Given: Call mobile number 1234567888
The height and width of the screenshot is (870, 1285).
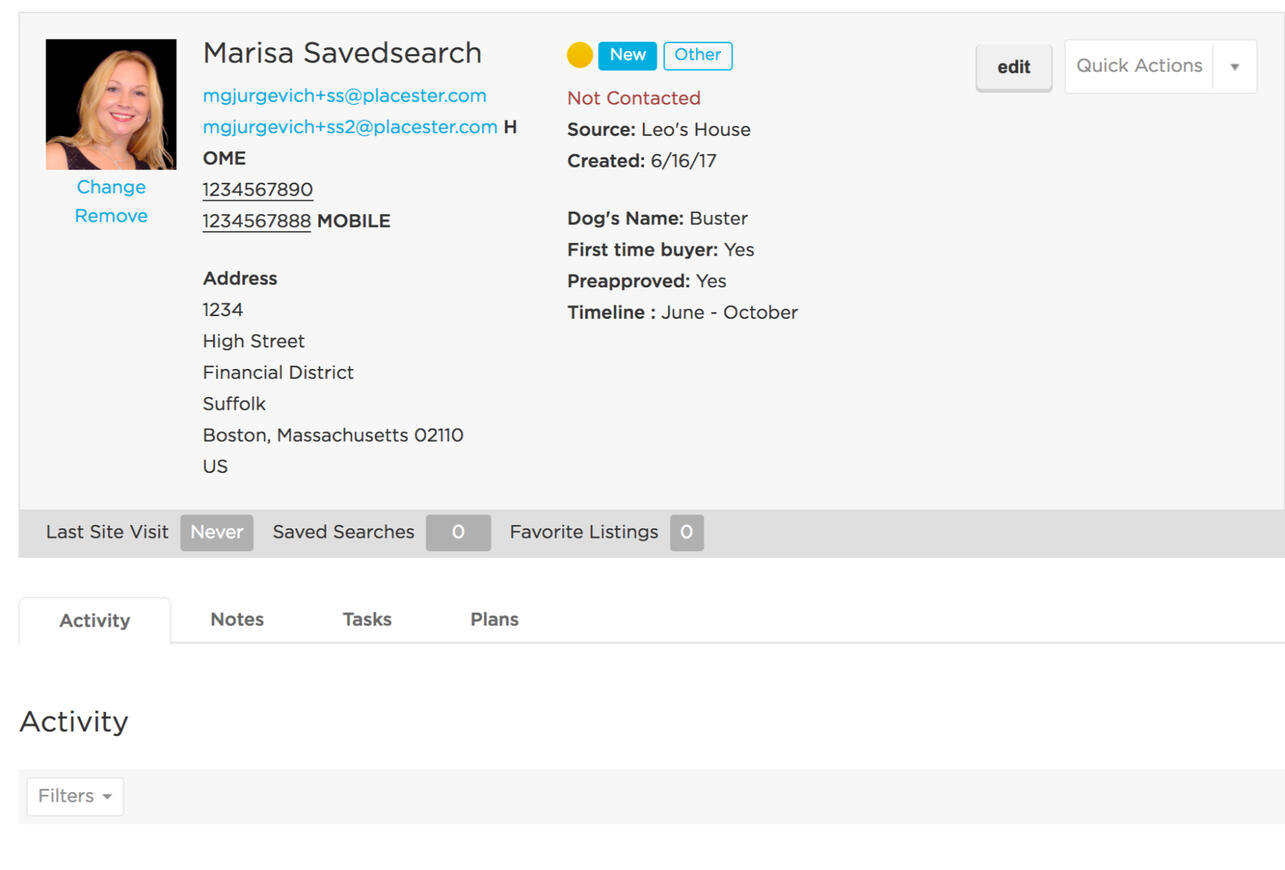Looking at the screenshot, I should (x=257, y=221).
